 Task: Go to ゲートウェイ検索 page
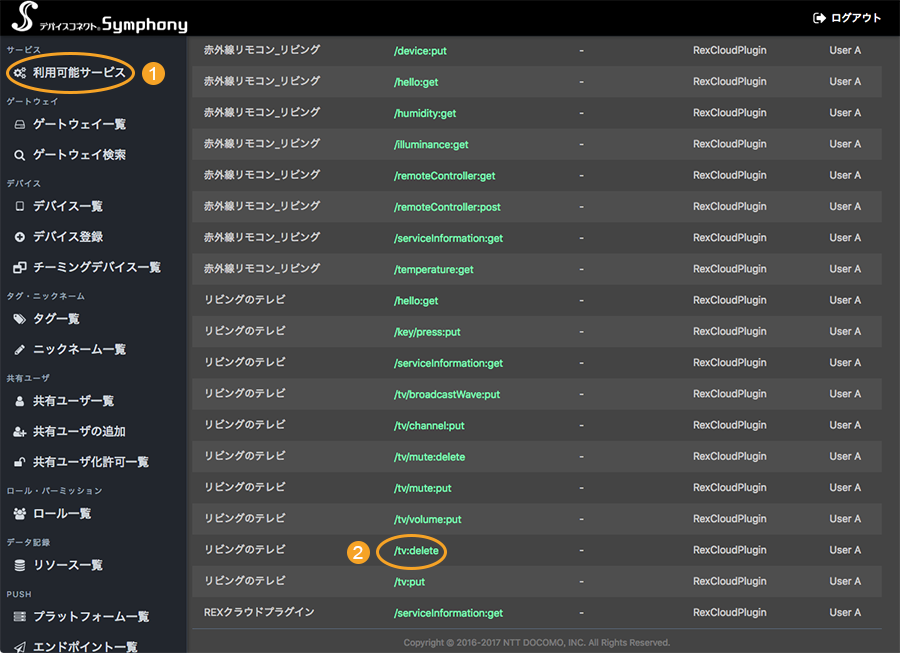pos(79,155)
